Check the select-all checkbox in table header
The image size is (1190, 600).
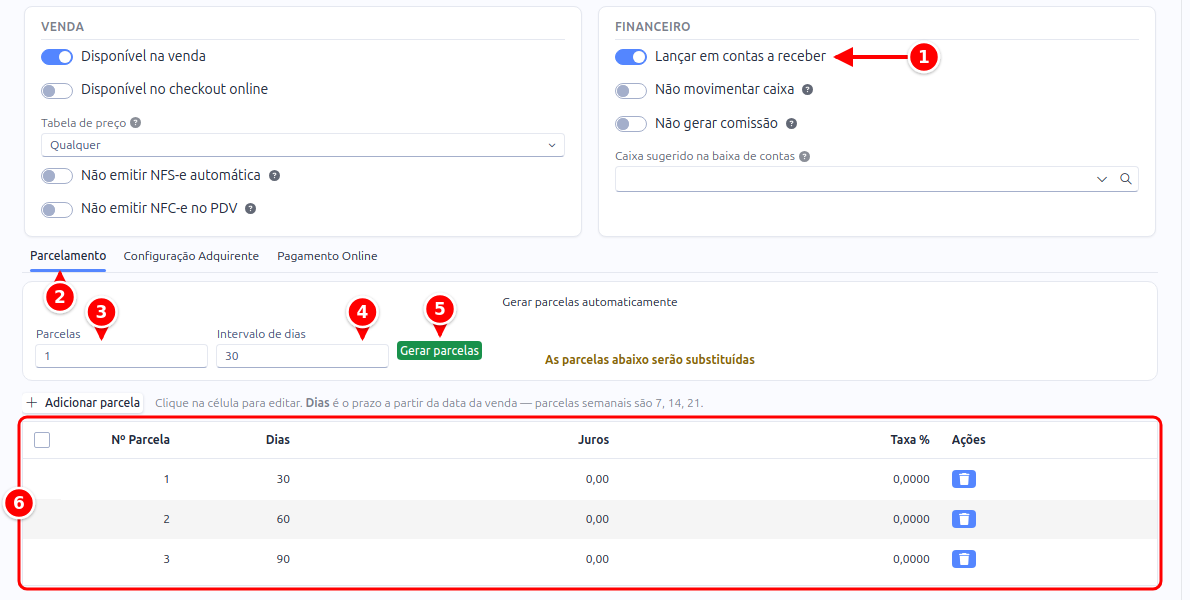coord(42,440)
